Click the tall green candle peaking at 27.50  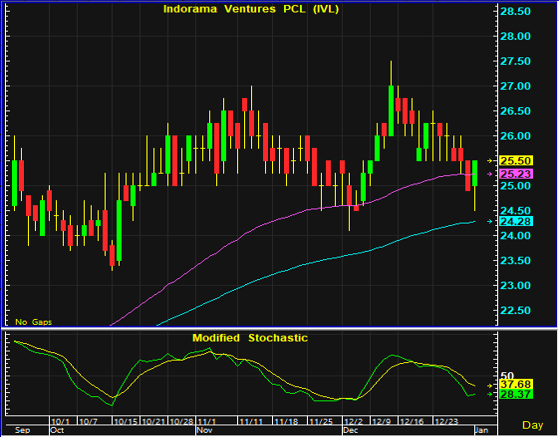pyautogui.click(x=391, y=110)
